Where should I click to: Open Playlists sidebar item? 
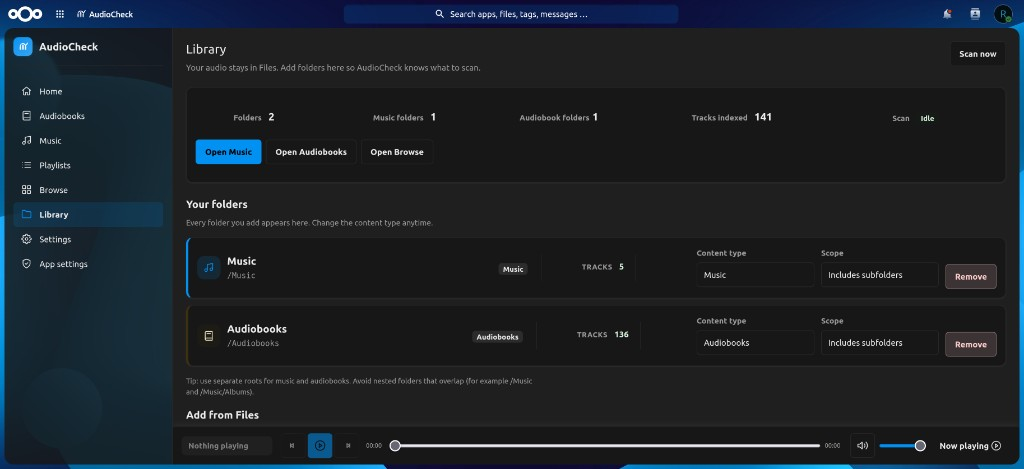coord(88,165)
